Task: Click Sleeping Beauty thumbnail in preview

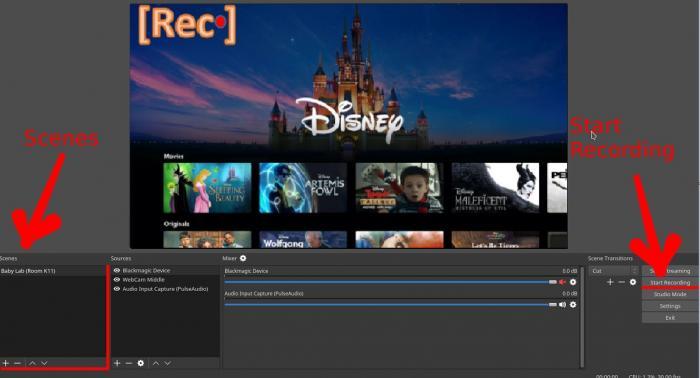Action: click(x=207, y=188)
